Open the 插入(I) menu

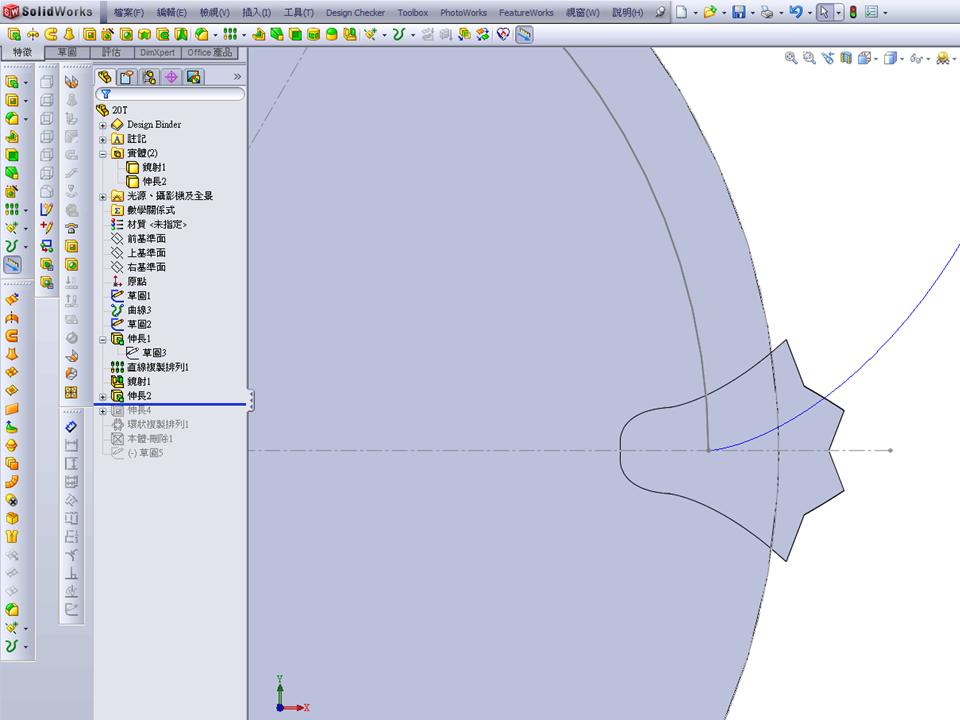[257, 12]
